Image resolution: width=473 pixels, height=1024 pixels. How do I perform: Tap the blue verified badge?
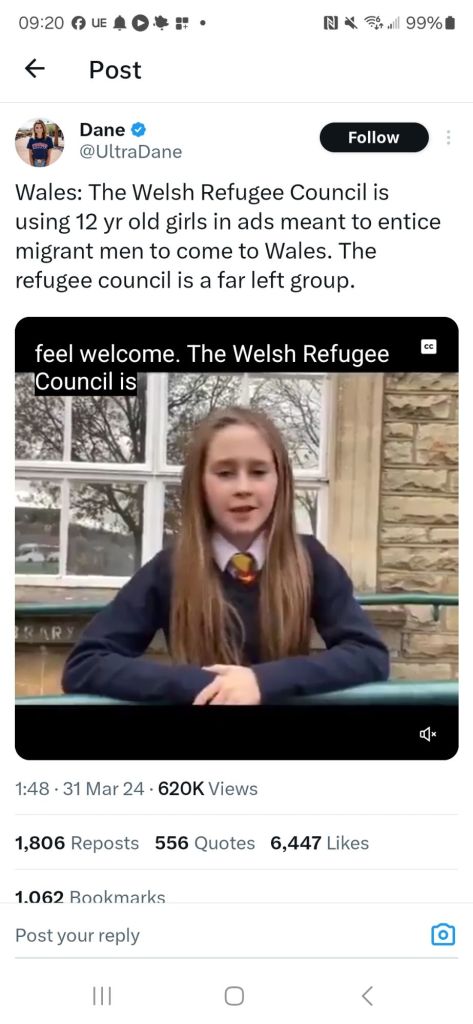[139, 130]
